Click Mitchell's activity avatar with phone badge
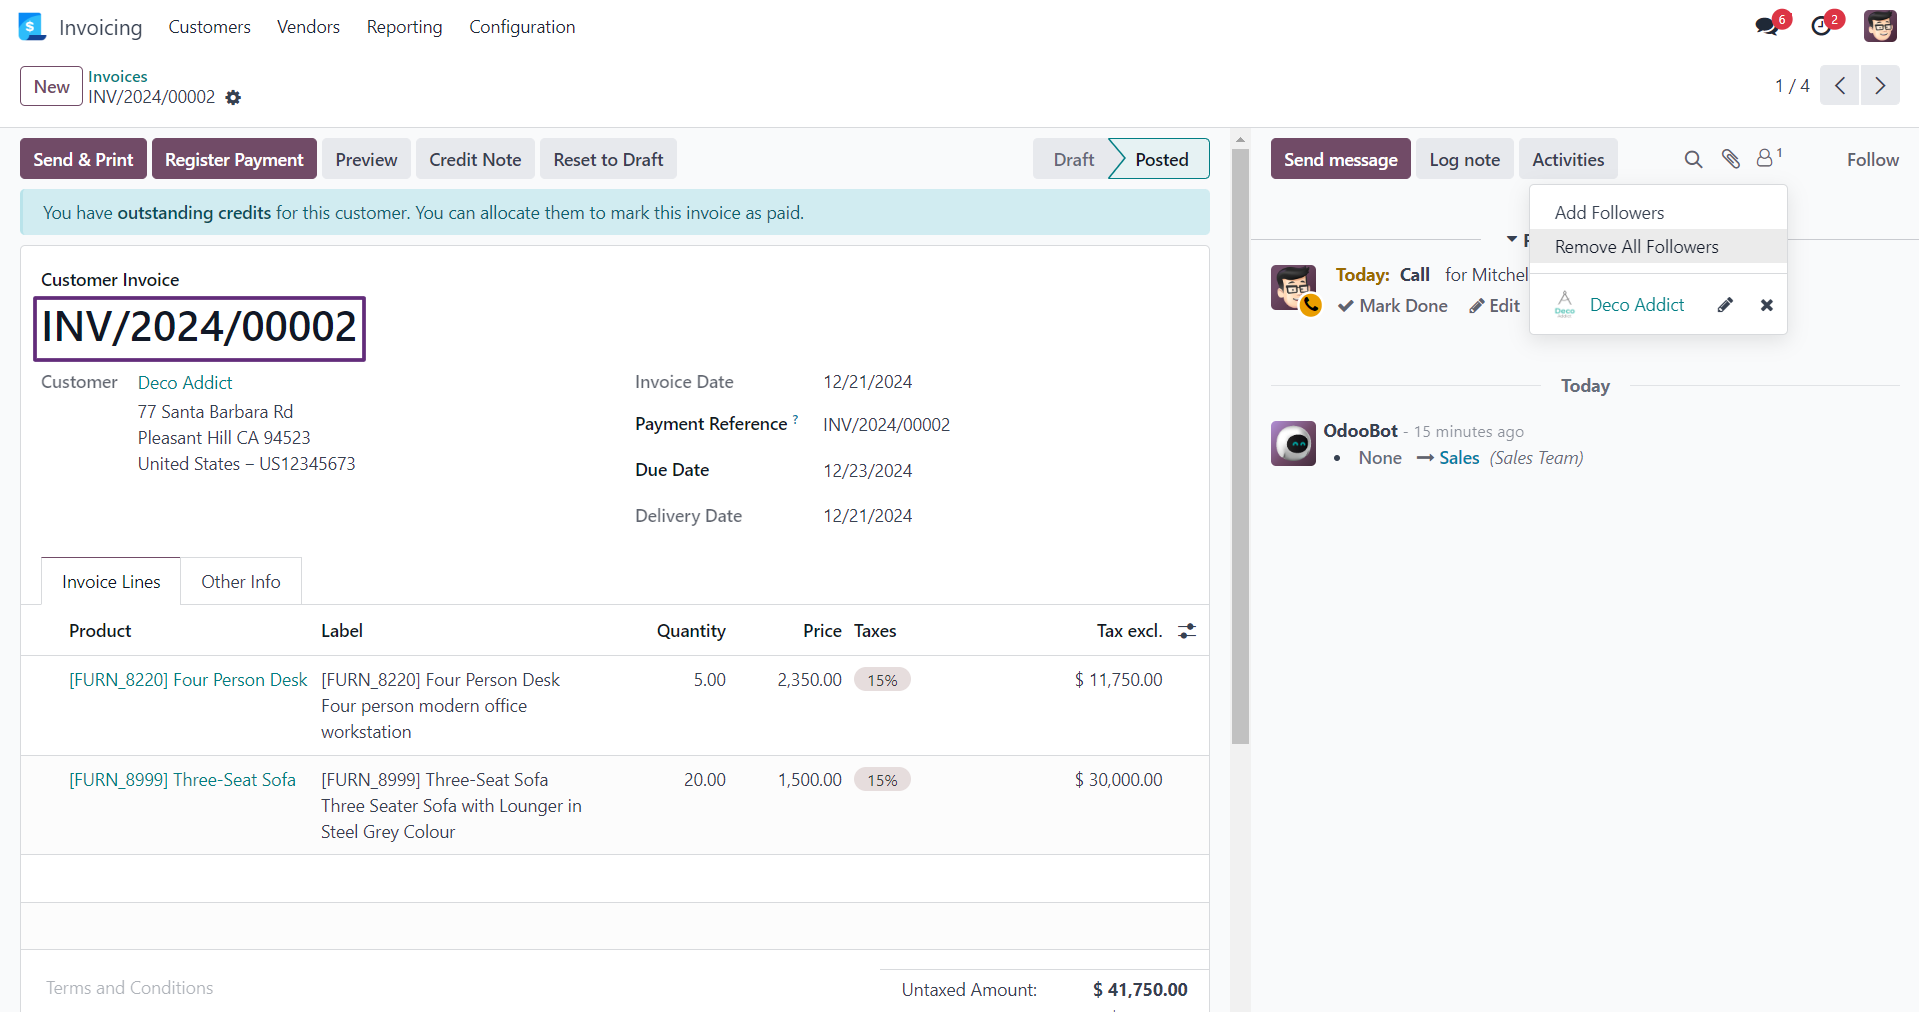The image size is (1919, 1012). [1293, 288]
